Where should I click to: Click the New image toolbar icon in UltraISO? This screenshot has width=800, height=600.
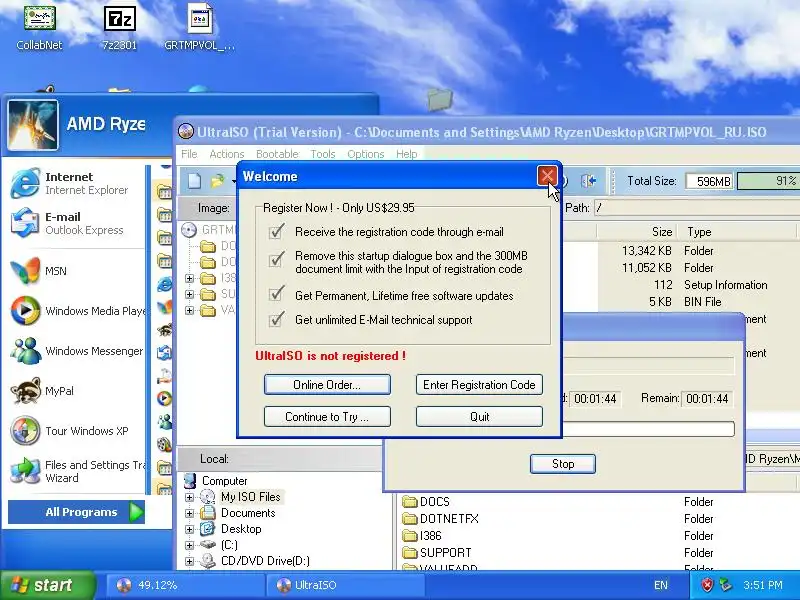click(x=194, y=181)
